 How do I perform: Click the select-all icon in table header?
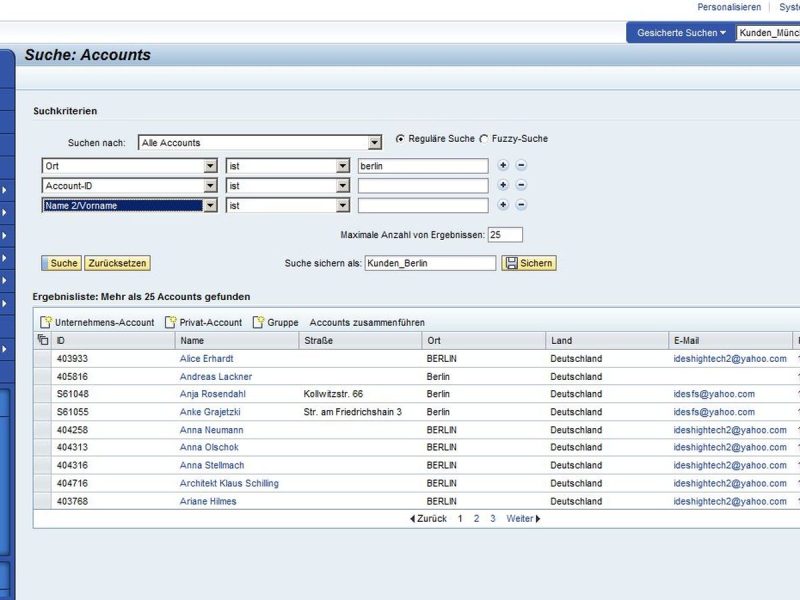(43, 340)
